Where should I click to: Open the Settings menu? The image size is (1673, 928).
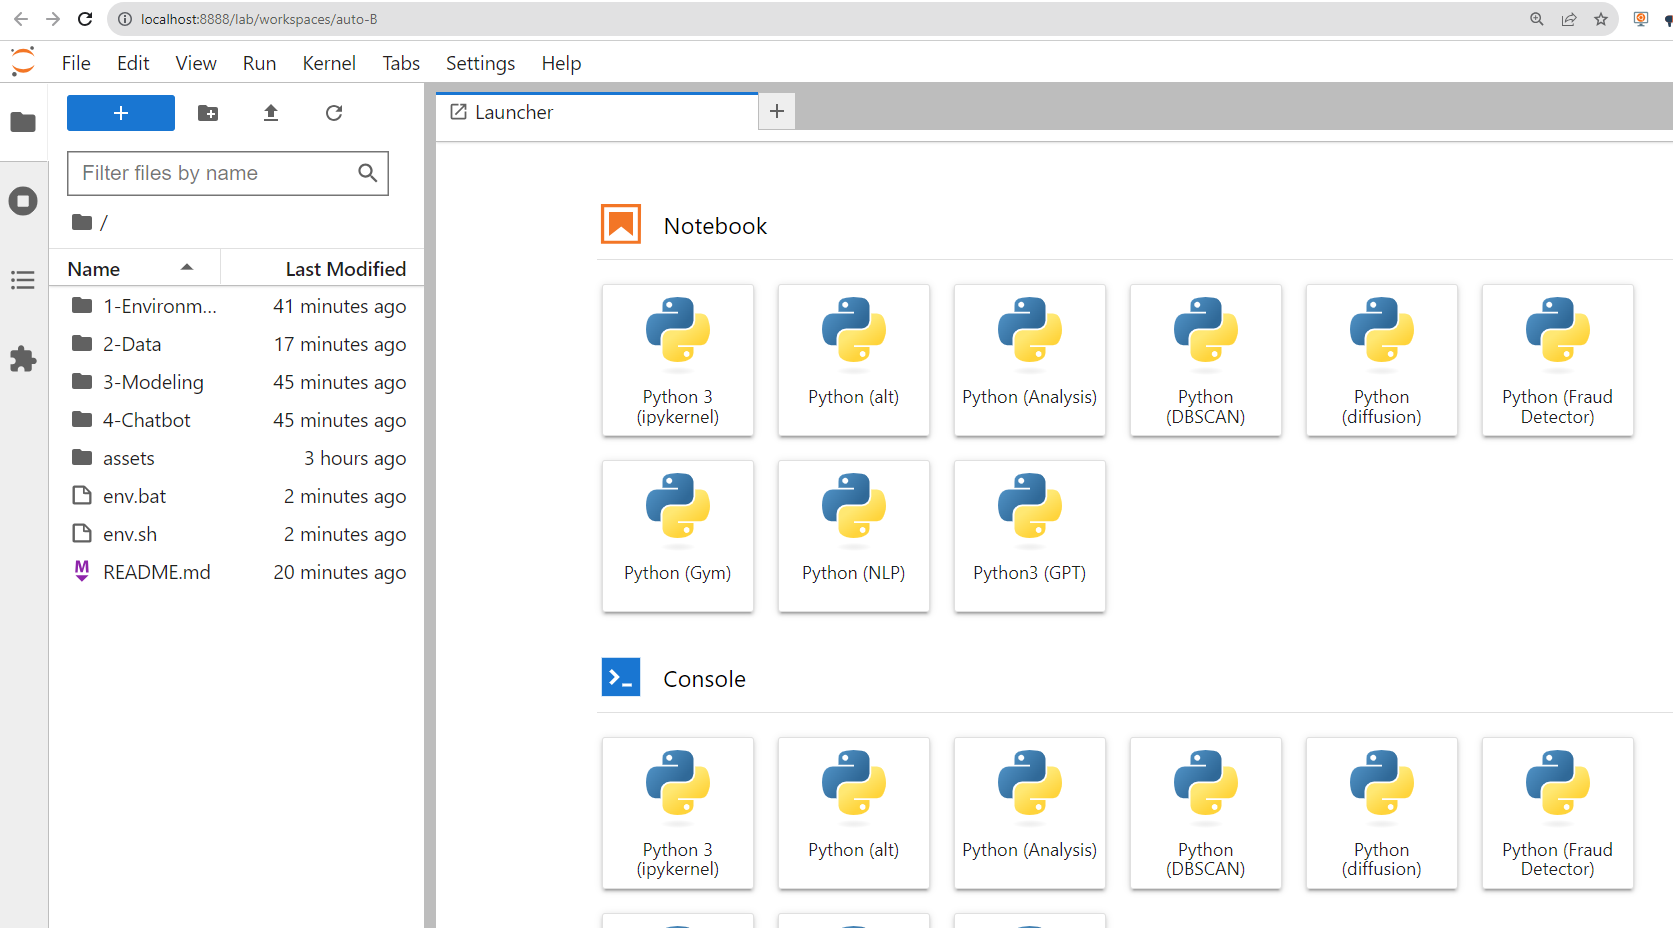(x=480, y=63)
